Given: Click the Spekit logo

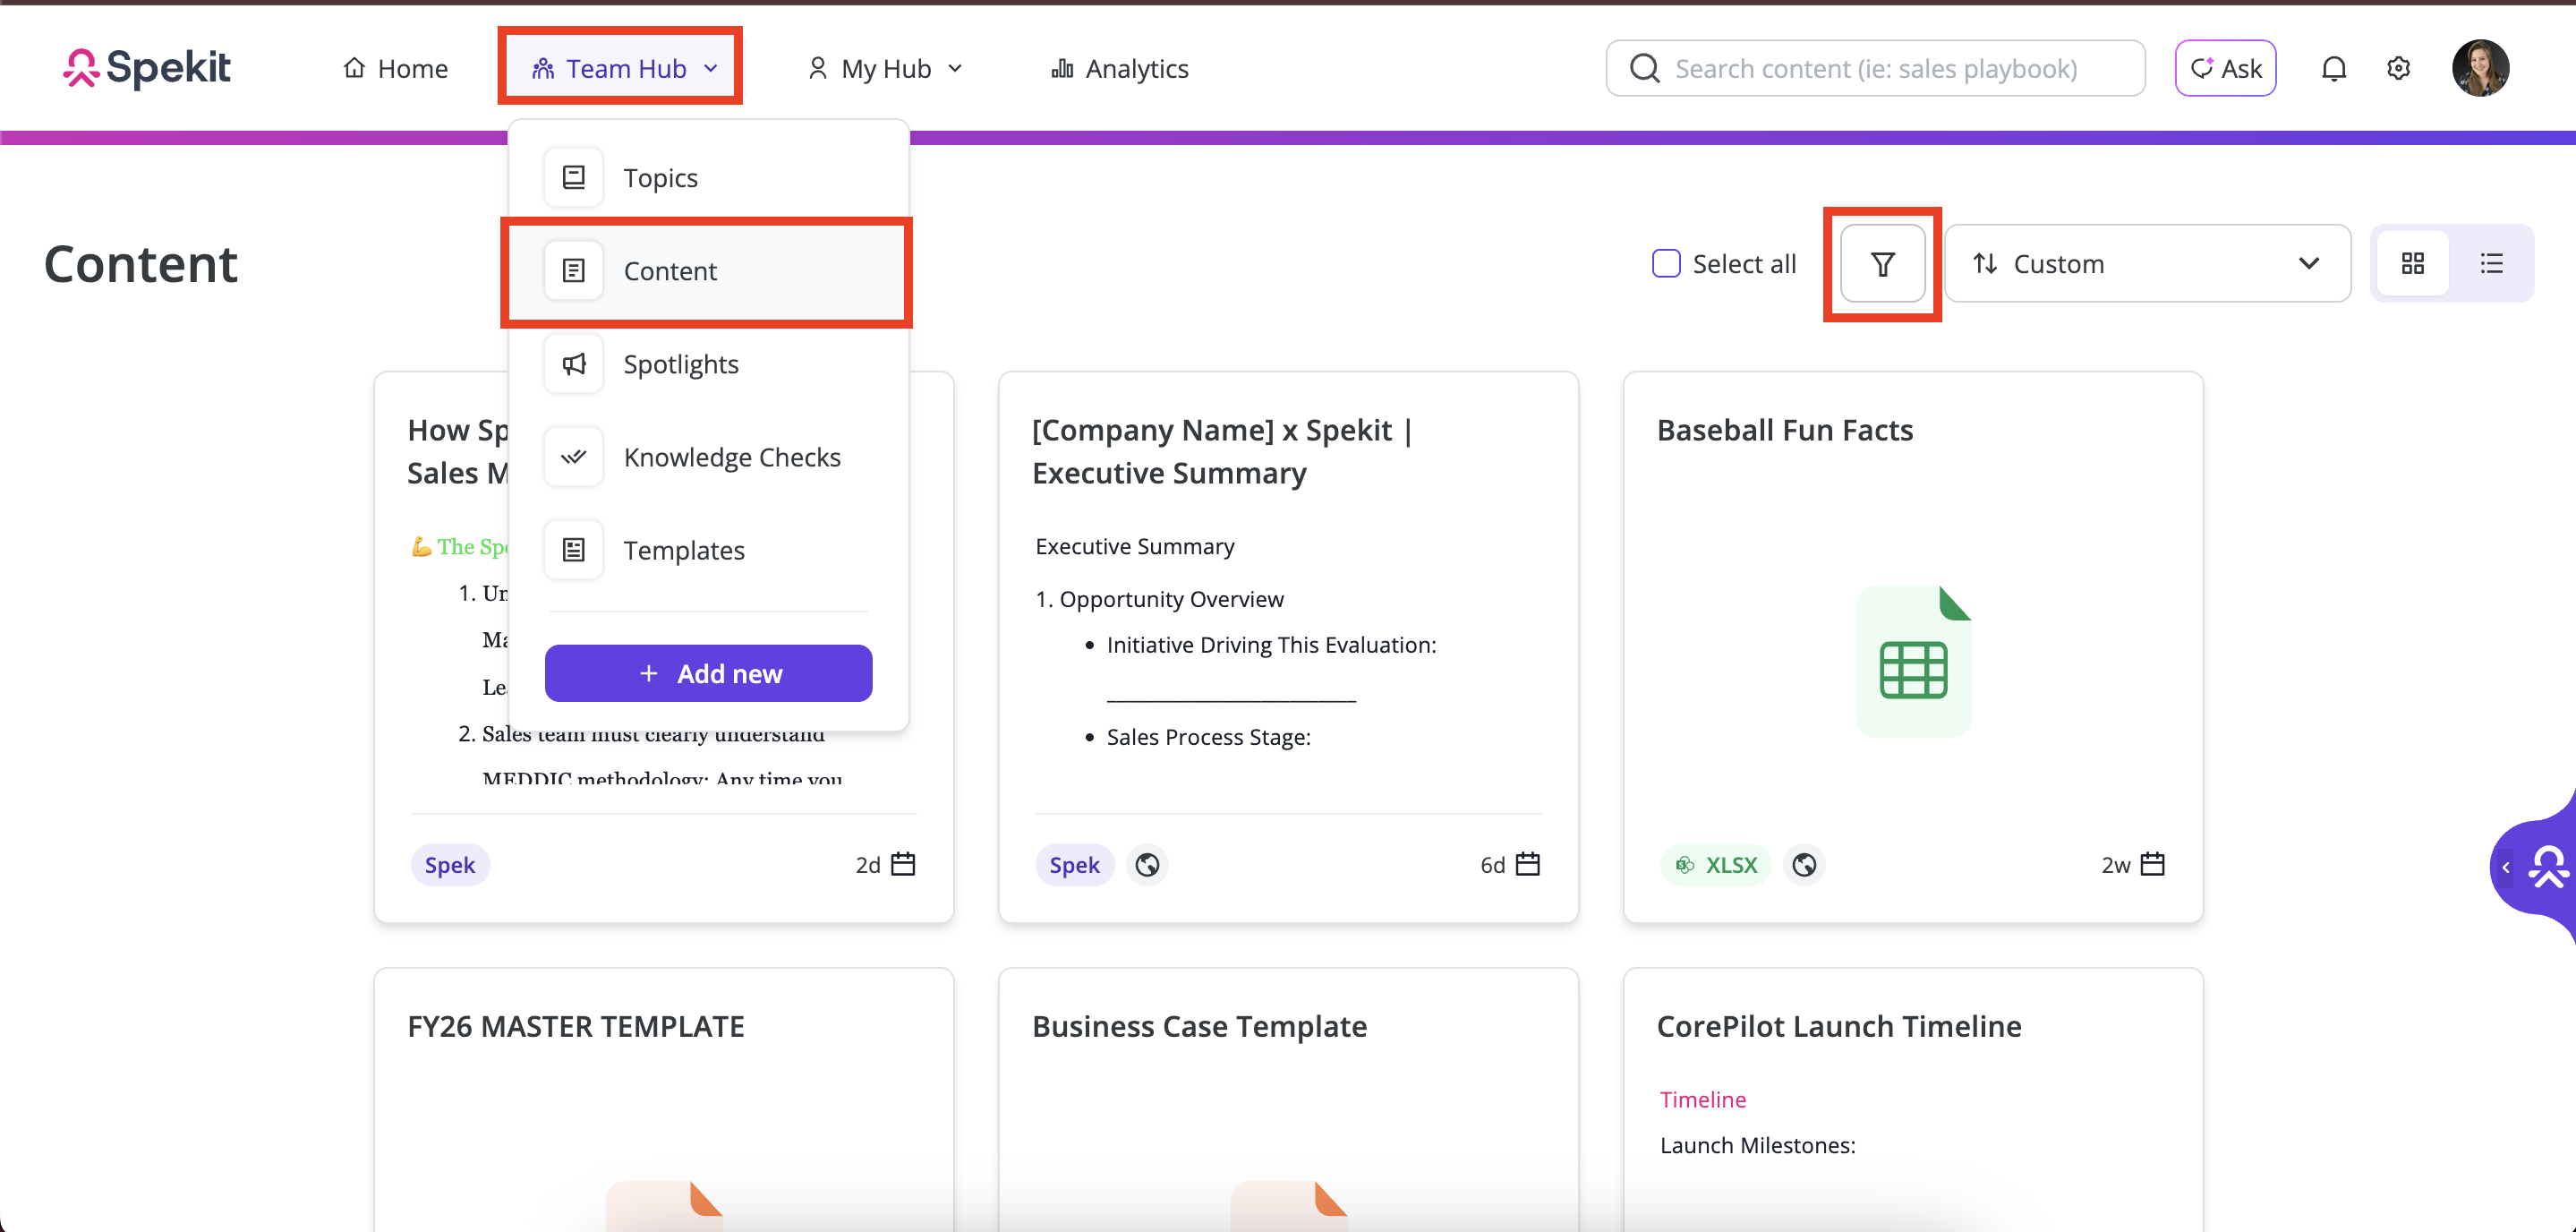Looking at the screenshot, I should pyautogui.click(x=146, y=68).
